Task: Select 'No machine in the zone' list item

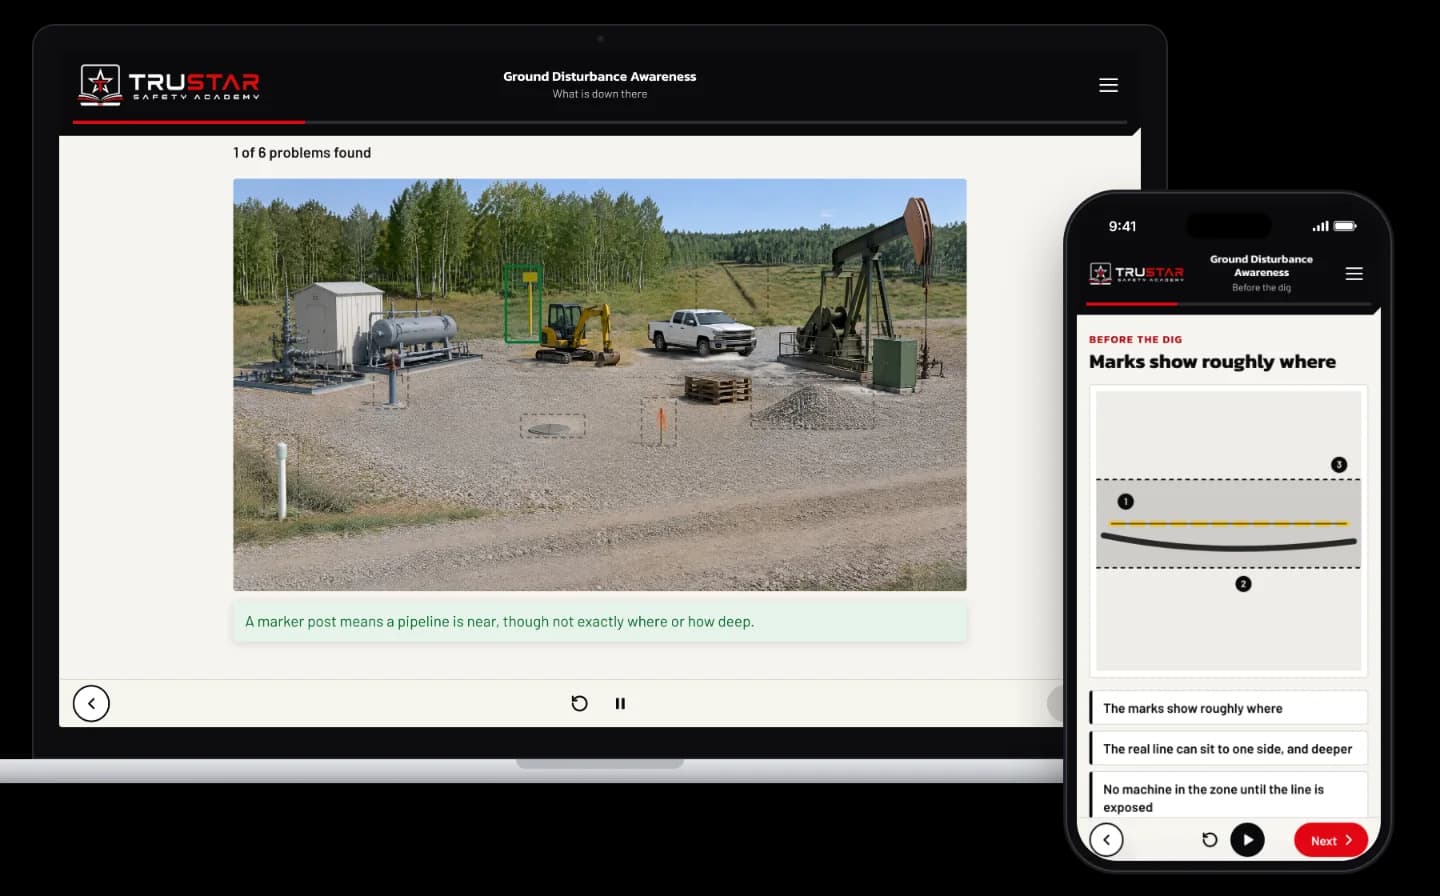Action: pos(1229,797)
